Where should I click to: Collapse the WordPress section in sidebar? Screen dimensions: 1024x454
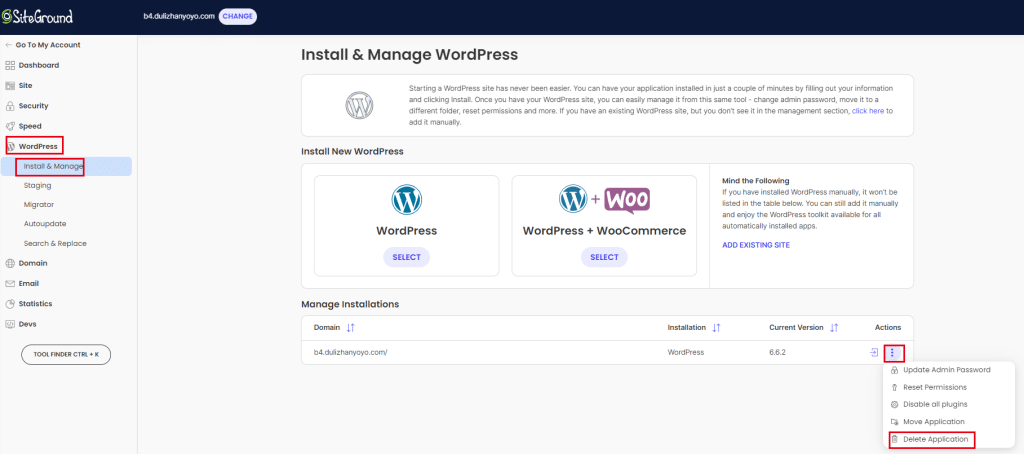click(38, 146)
